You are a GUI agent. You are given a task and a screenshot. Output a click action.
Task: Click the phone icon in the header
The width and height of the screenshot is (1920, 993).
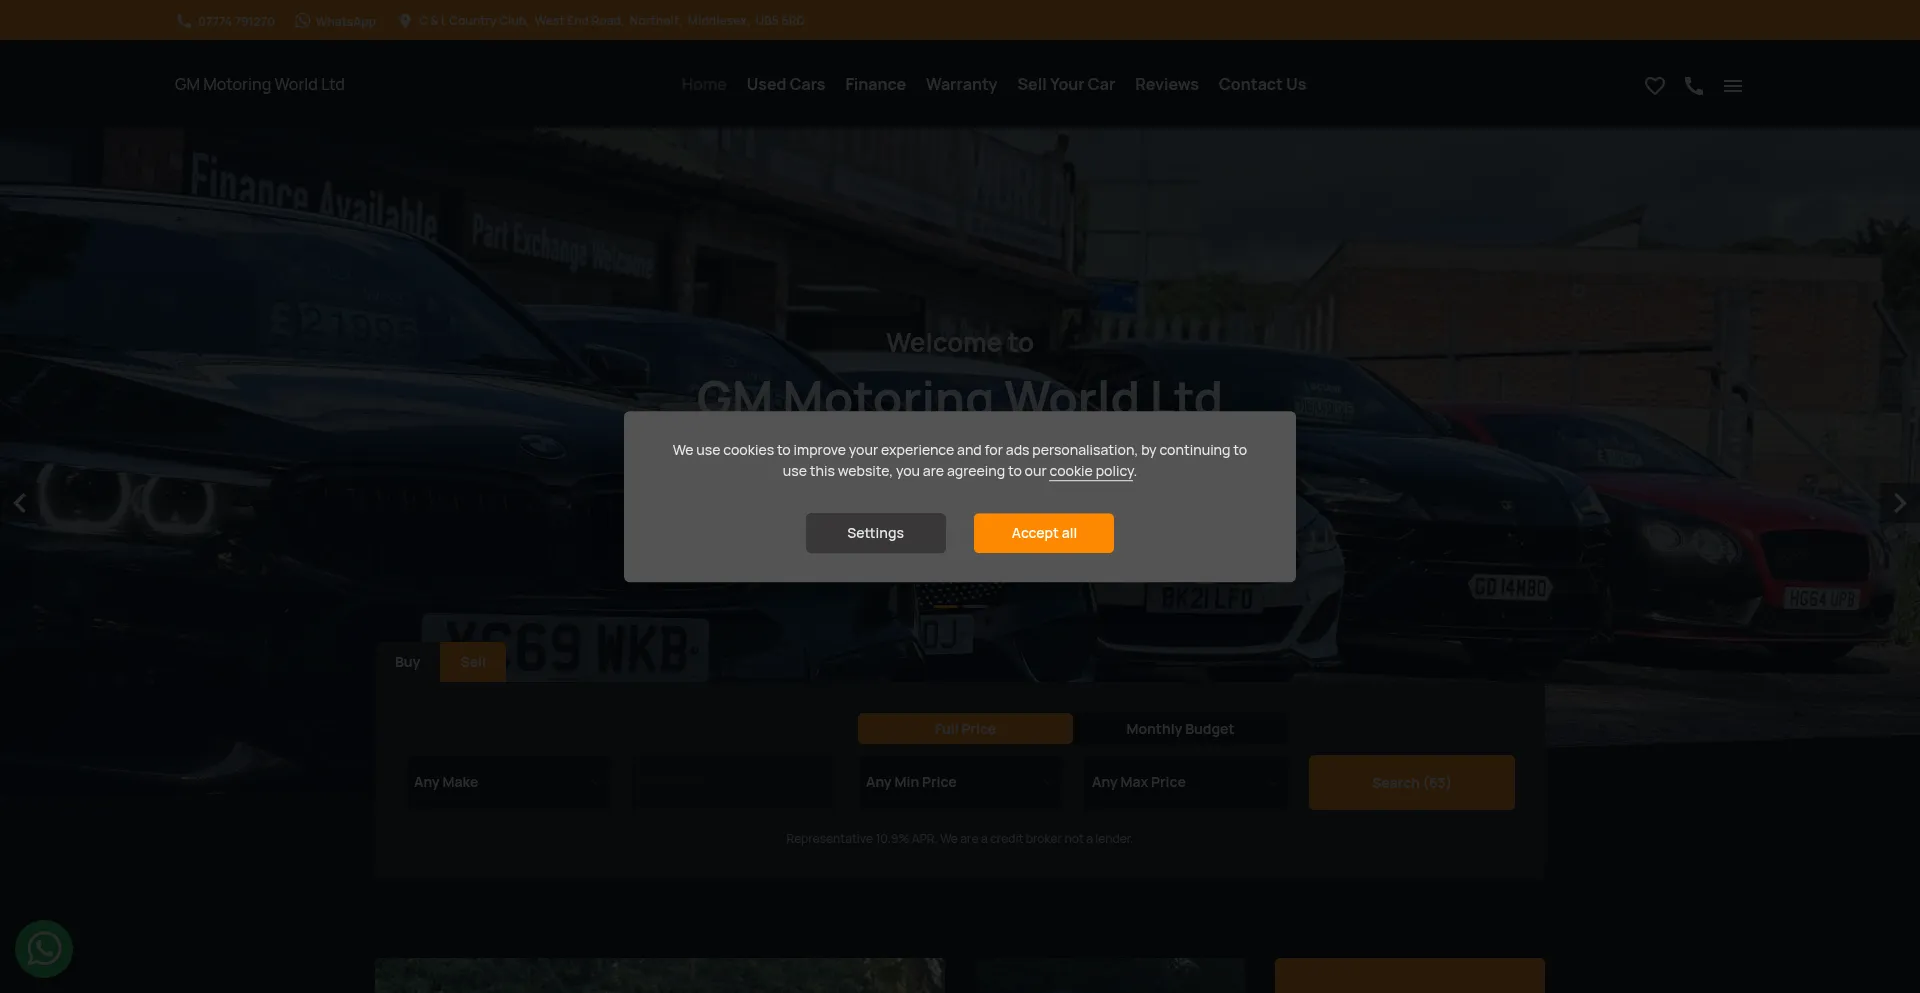tap(1694, 85)
